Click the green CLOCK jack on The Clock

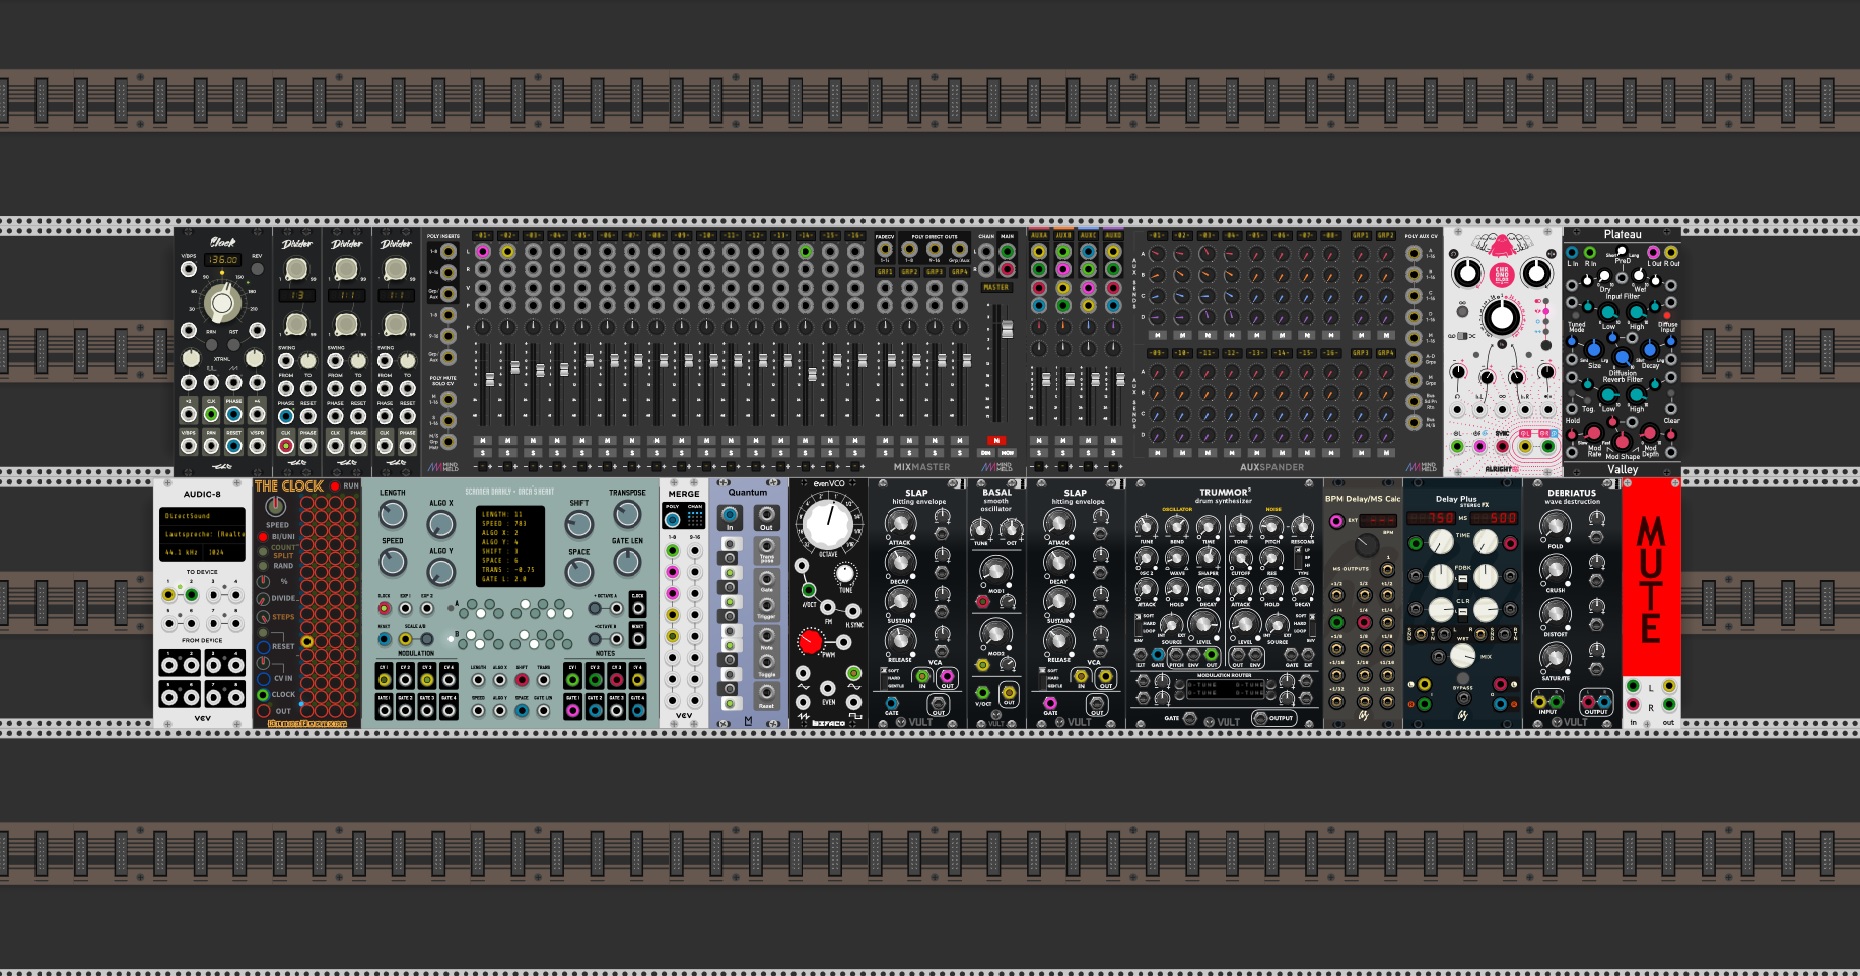pos(263,695)
